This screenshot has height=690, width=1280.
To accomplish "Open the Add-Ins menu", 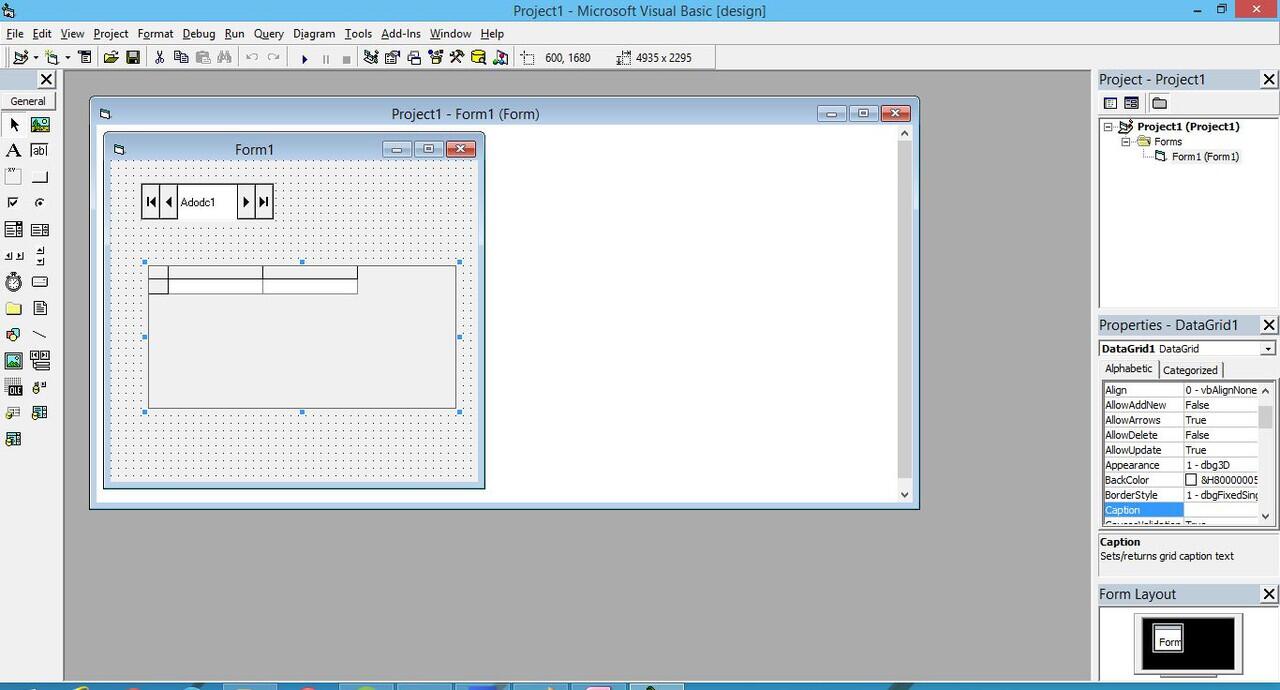I will pos(401,34).
